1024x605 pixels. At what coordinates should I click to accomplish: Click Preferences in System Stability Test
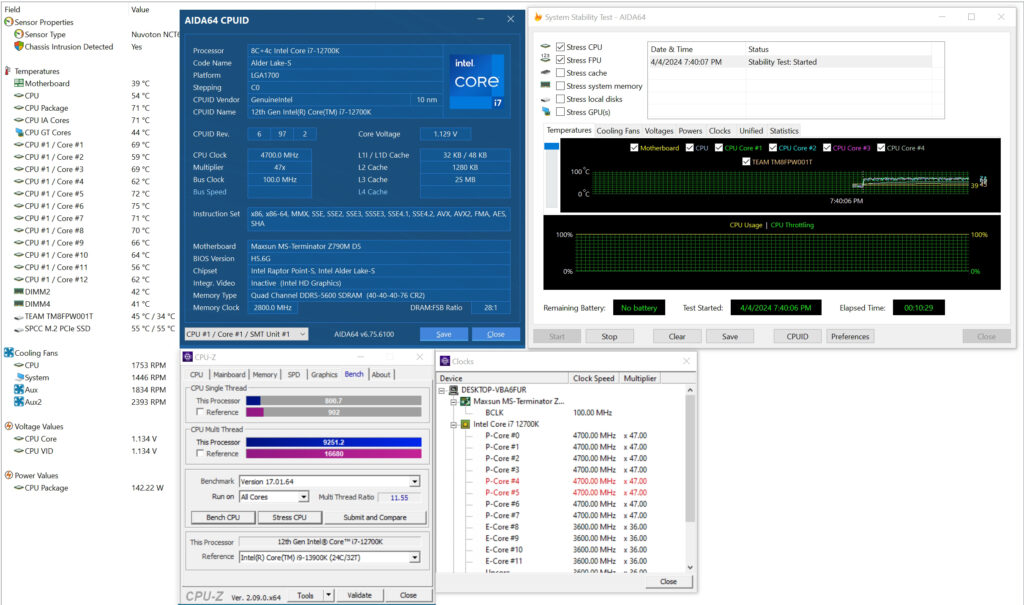click(x=850, y=336)
